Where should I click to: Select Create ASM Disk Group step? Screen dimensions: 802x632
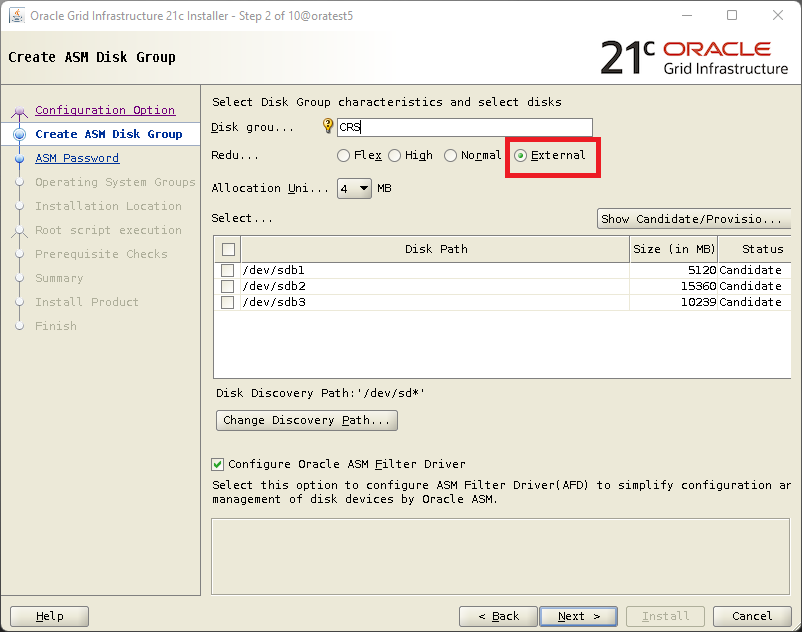(x=108, y=134)
